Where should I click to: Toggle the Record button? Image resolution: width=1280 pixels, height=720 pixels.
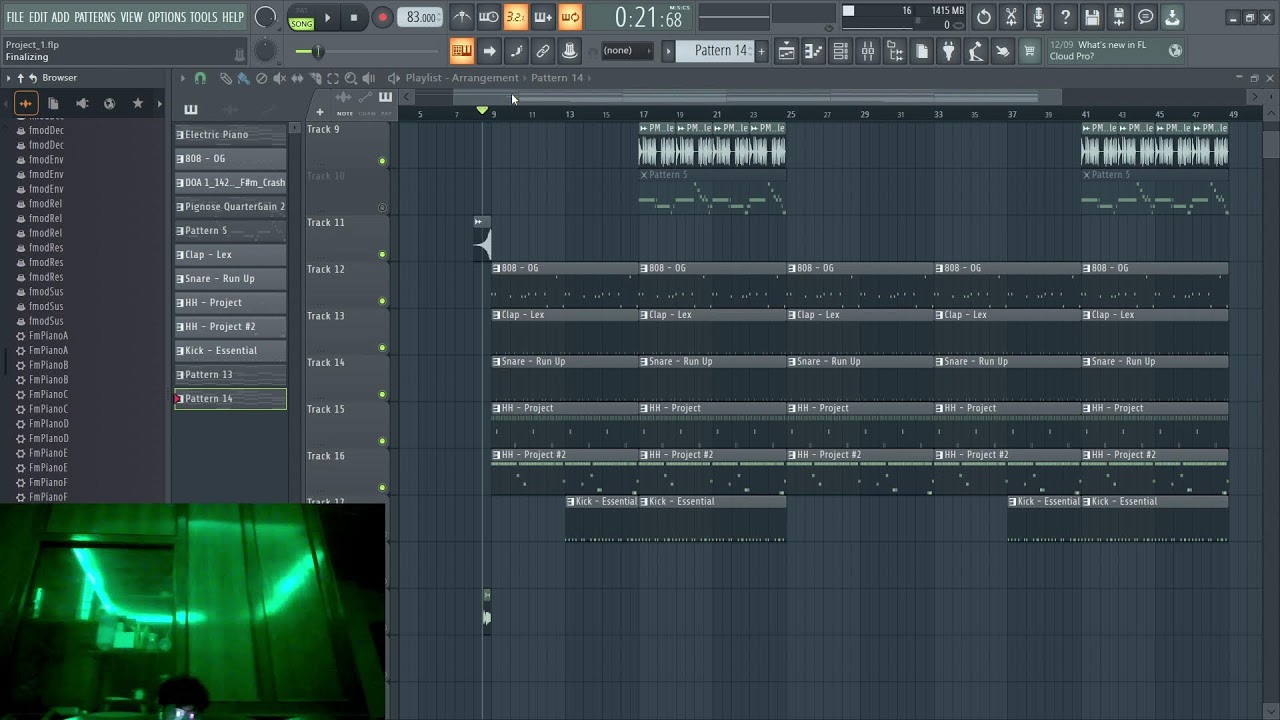[x=382, y=17]
